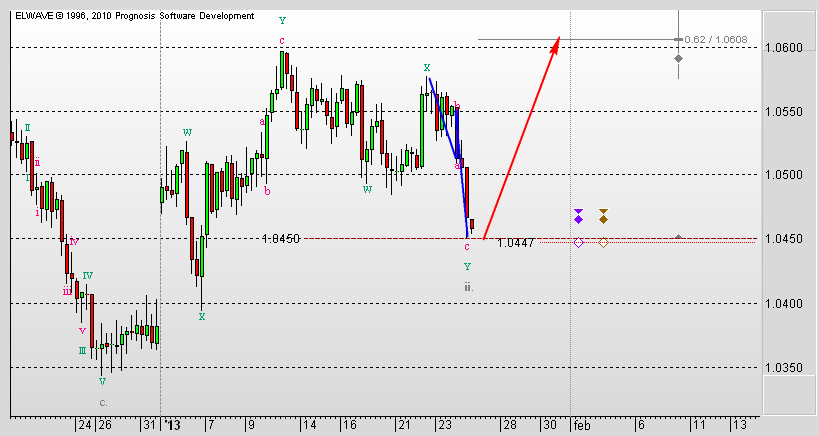Click the green IV wave label
The image size is (819, 436).
coord(88,275)
